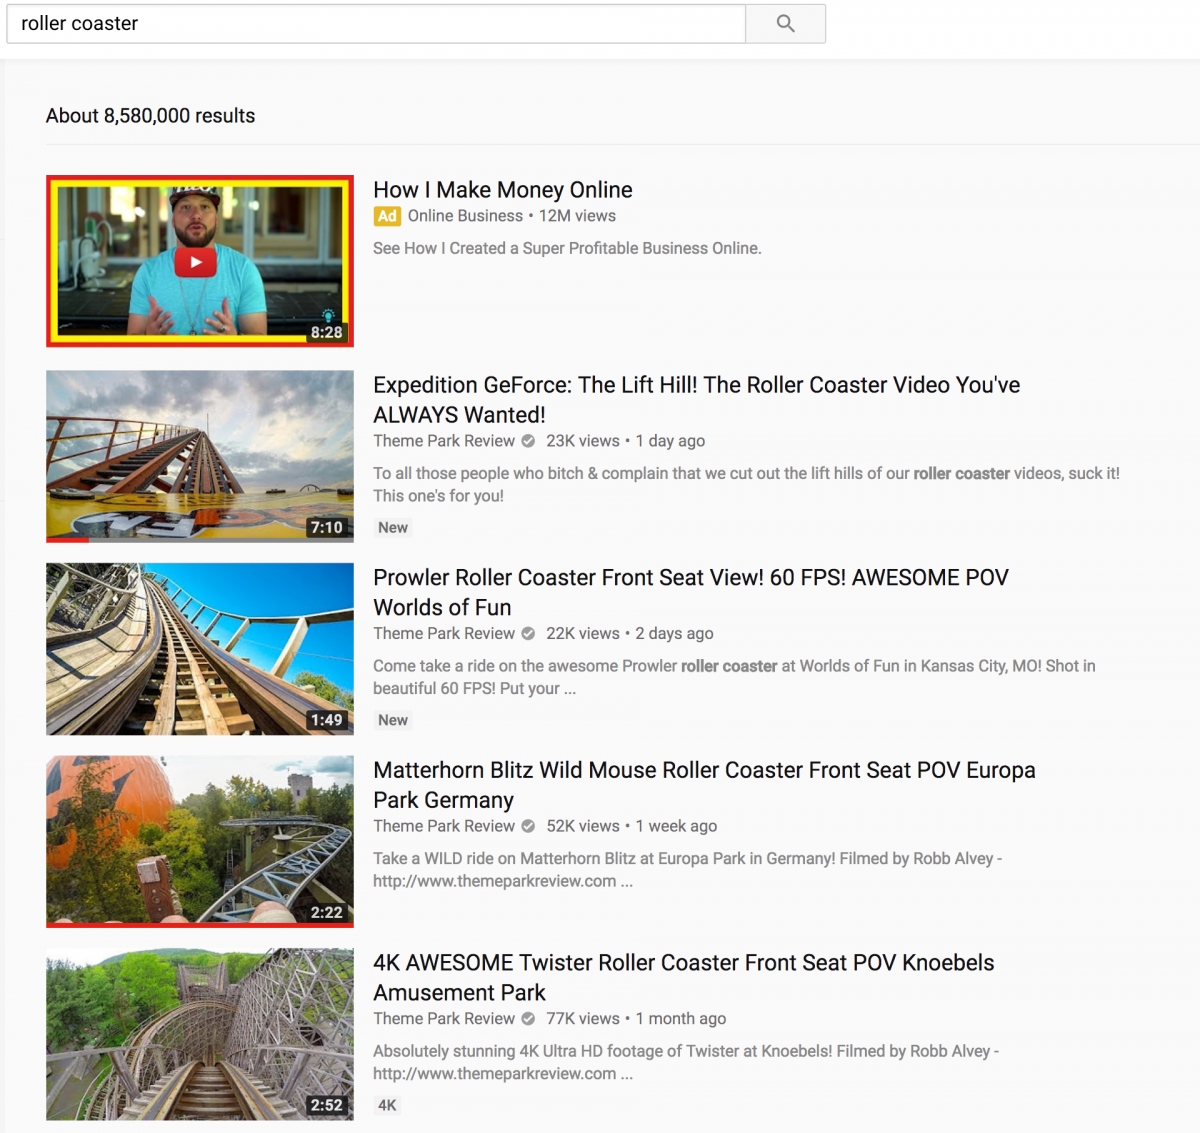The height and width of the screenshot is (1133, 1200).
Task: Click the 'Absolutely stunning 4K Ultra HD footage' description
Action: [x=686, y=1062]
